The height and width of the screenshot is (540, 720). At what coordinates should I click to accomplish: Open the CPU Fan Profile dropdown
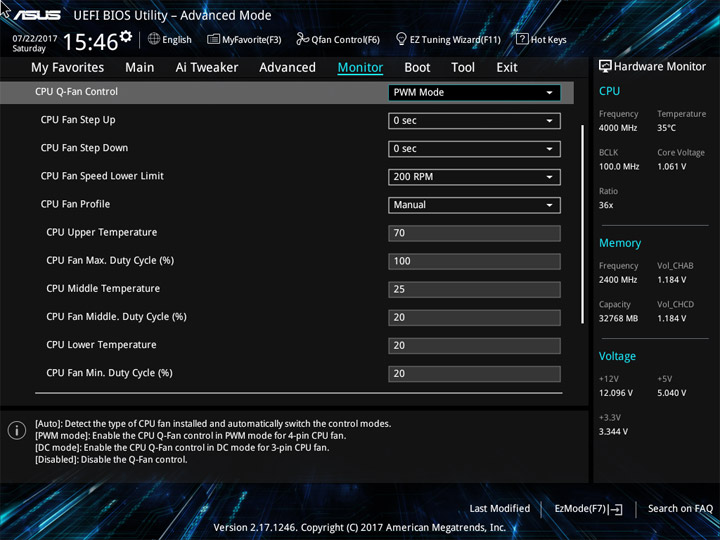coord(474,205)
